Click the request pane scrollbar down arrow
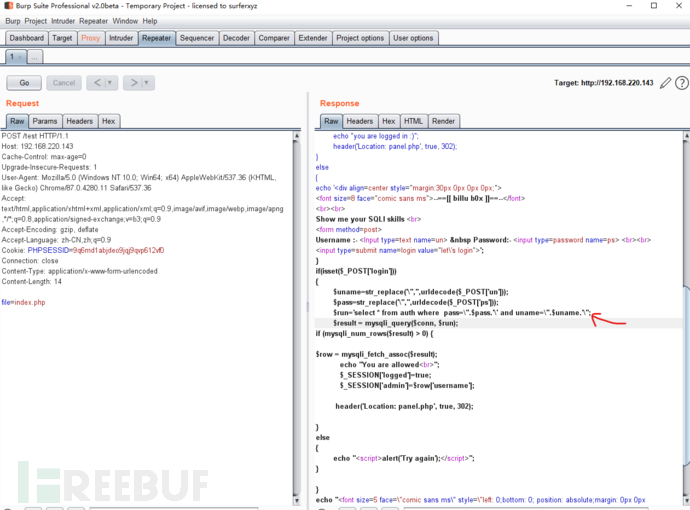 click(297, 500)
